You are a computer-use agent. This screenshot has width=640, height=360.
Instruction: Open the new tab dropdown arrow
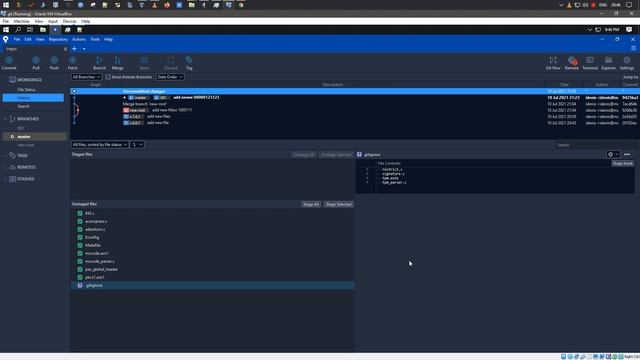pos(84,49)
